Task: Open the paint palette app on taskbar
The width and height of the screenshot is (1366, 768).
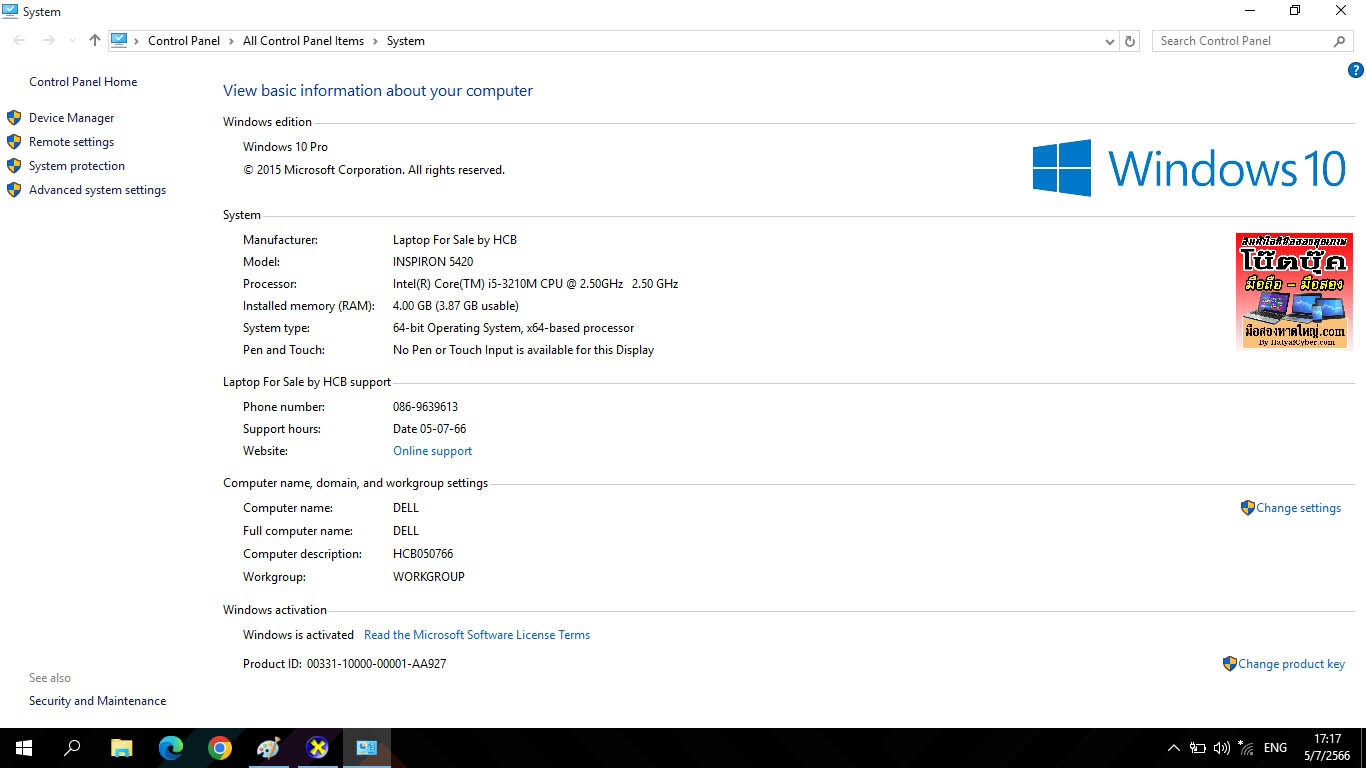Action: tap(268, 748)
